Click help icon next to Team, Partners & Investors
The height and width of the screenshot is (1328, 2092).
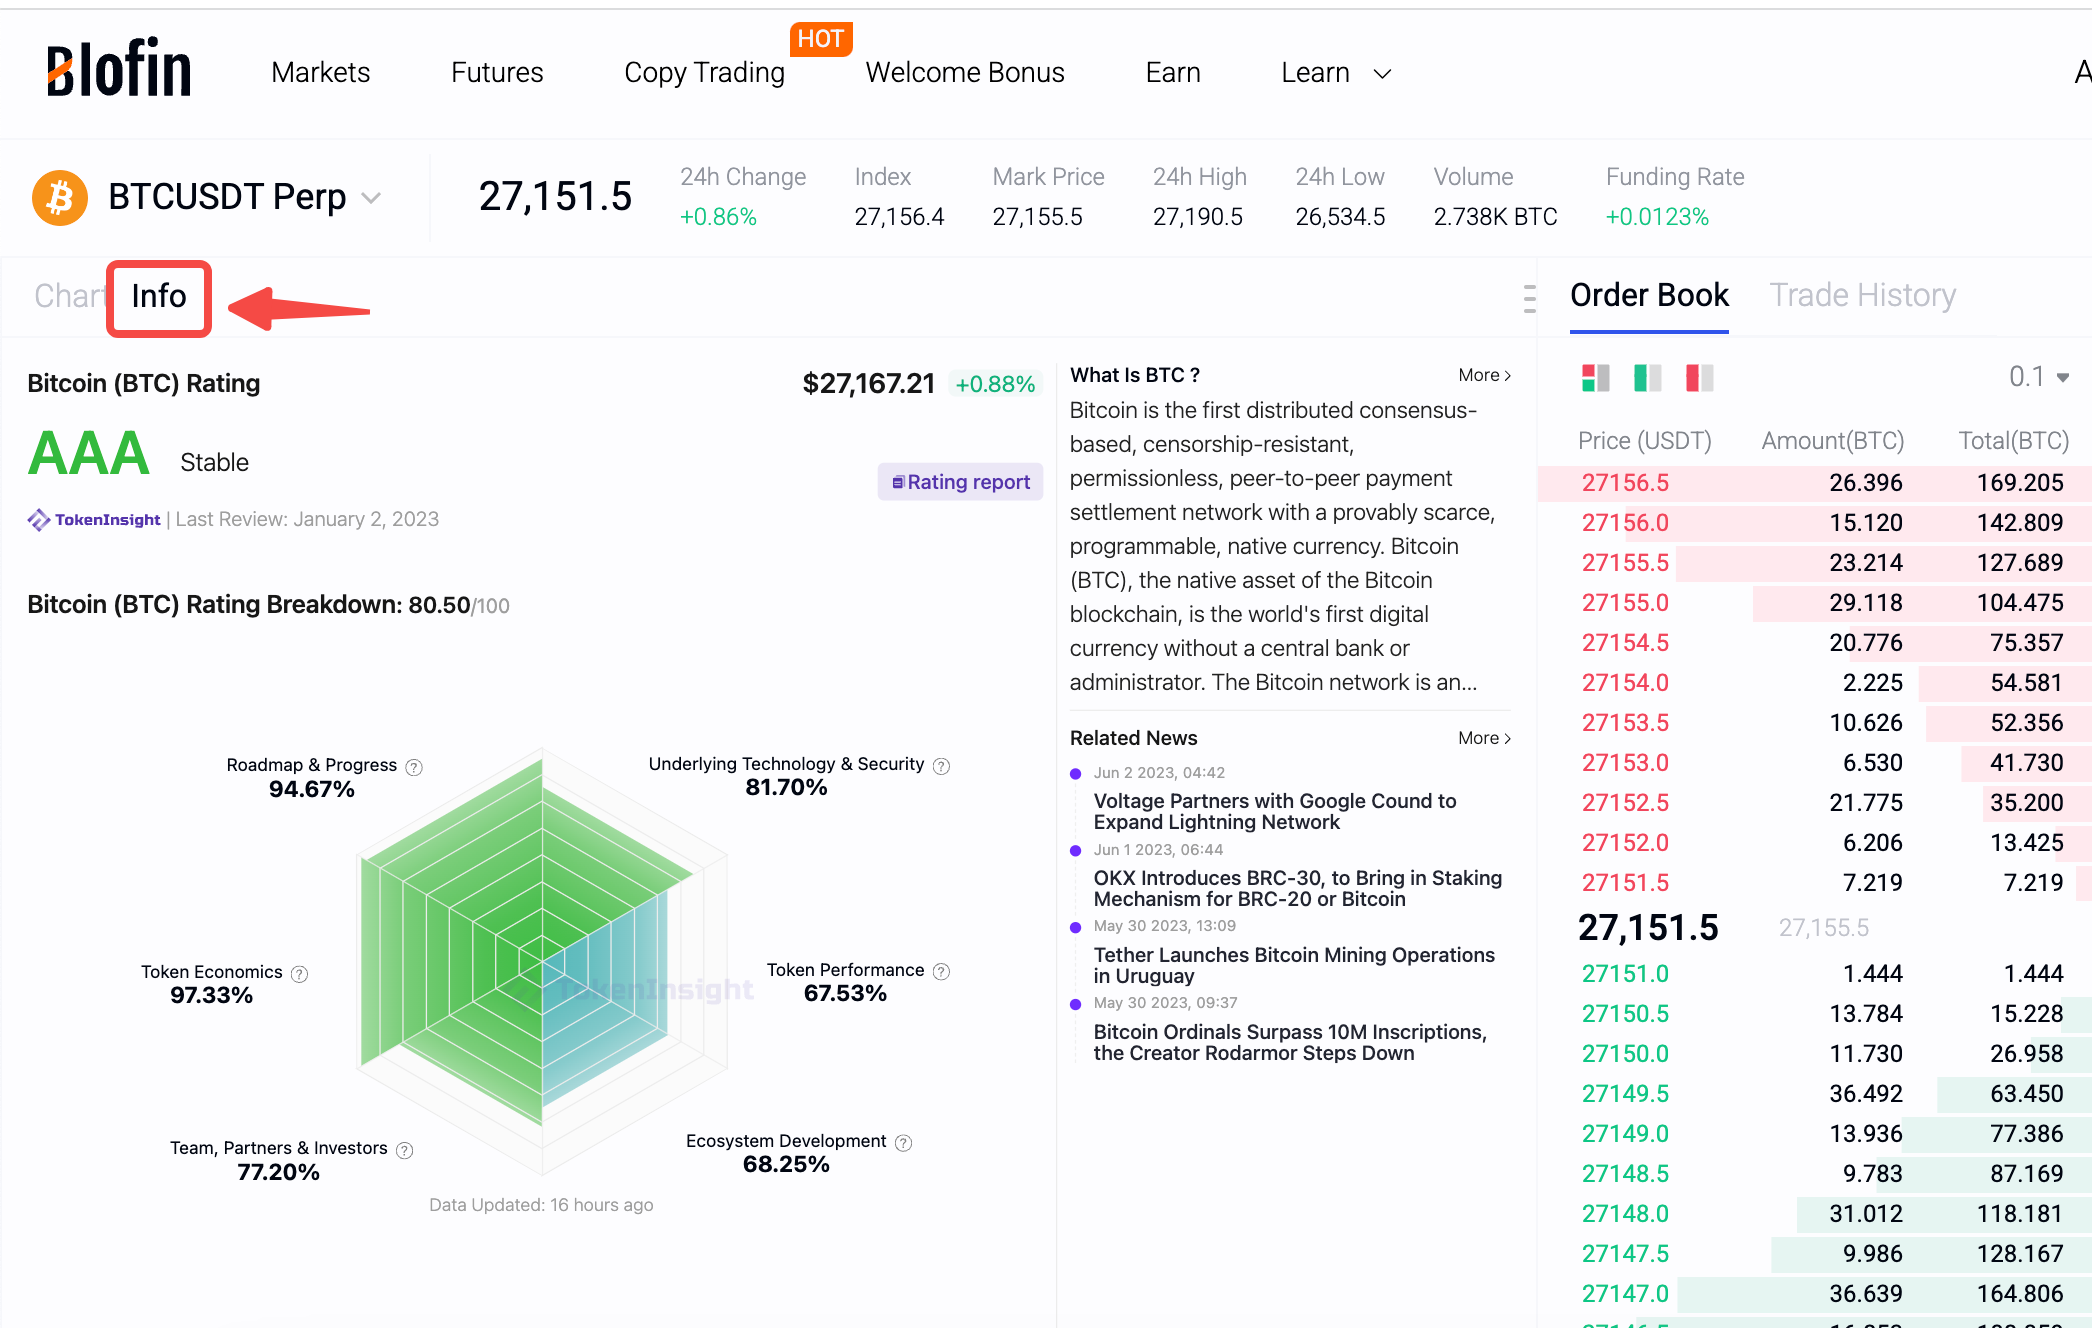404,1150
